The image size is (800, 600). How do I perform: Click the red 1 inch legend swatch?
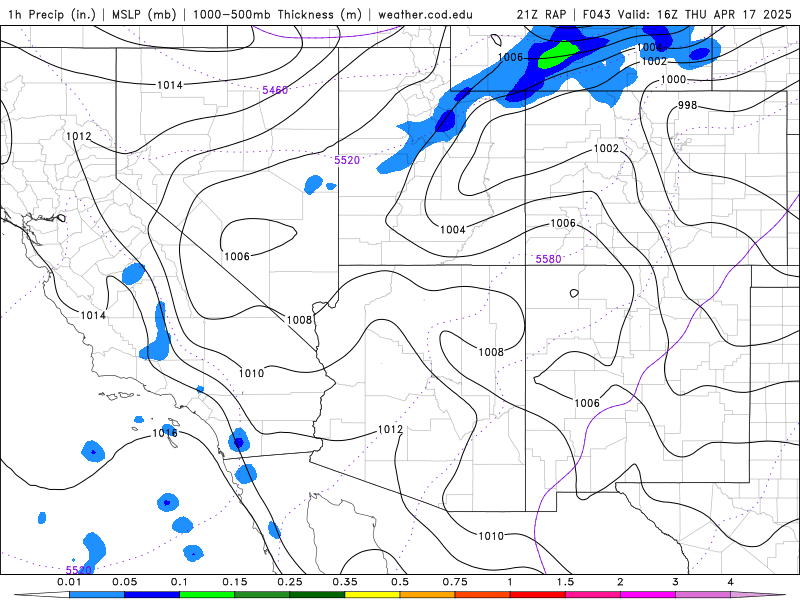pos(538,595)
